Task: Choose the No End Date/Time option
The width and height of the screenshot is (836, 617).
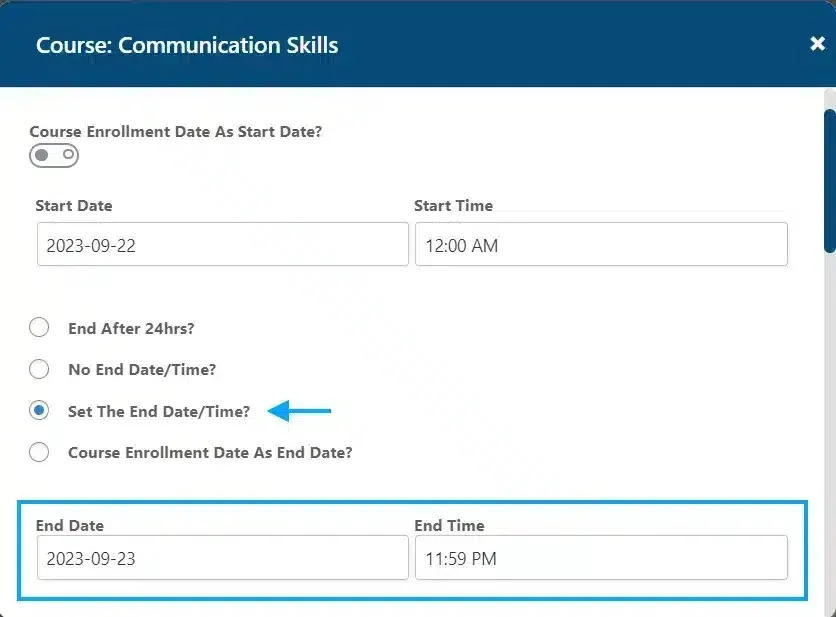Action: [39, 369]
